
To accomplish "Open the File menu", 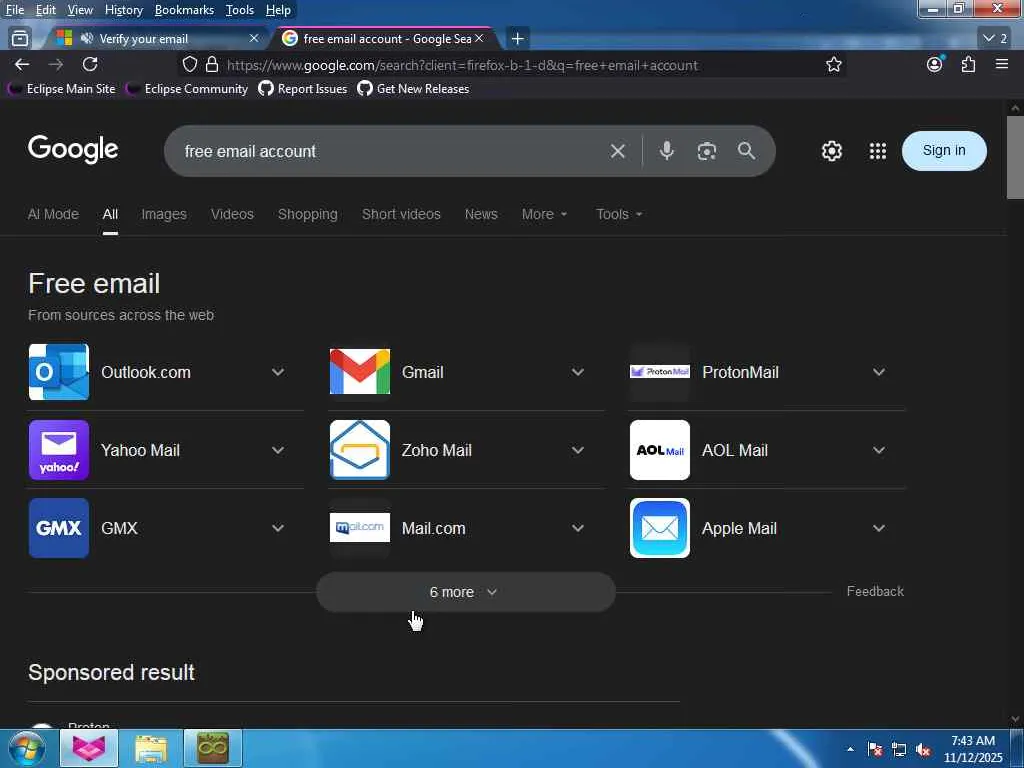I will (15, 10).
